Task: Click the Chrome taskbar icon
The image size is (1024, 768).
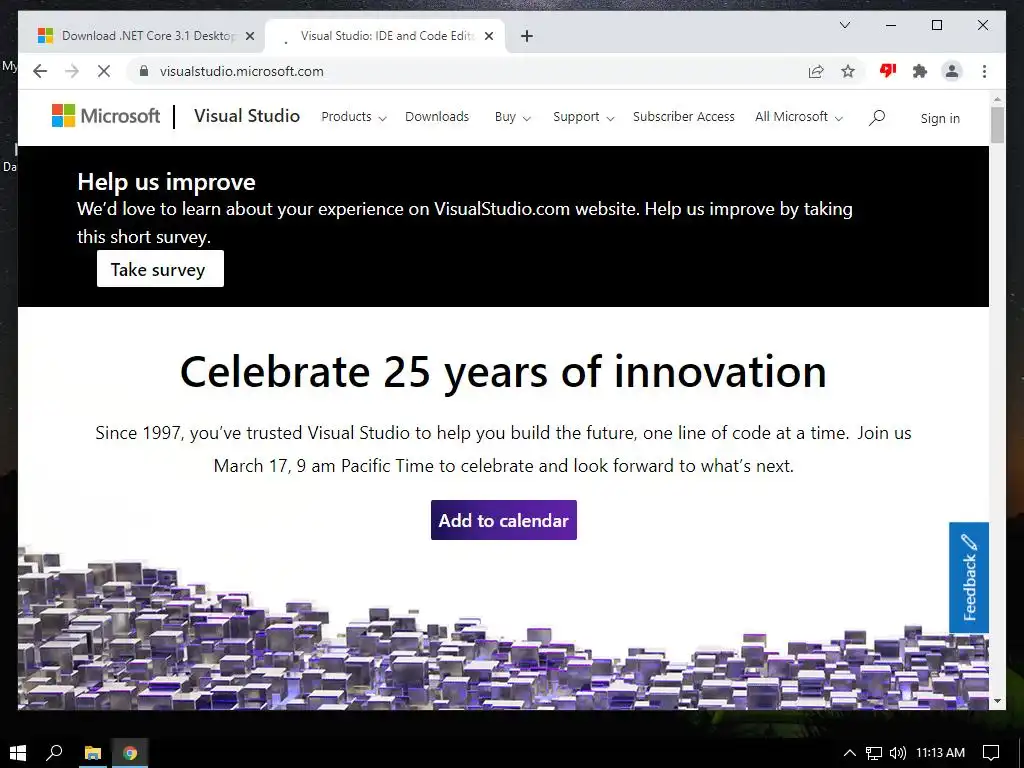Action: pyautogui.click(x=130, y=753)
